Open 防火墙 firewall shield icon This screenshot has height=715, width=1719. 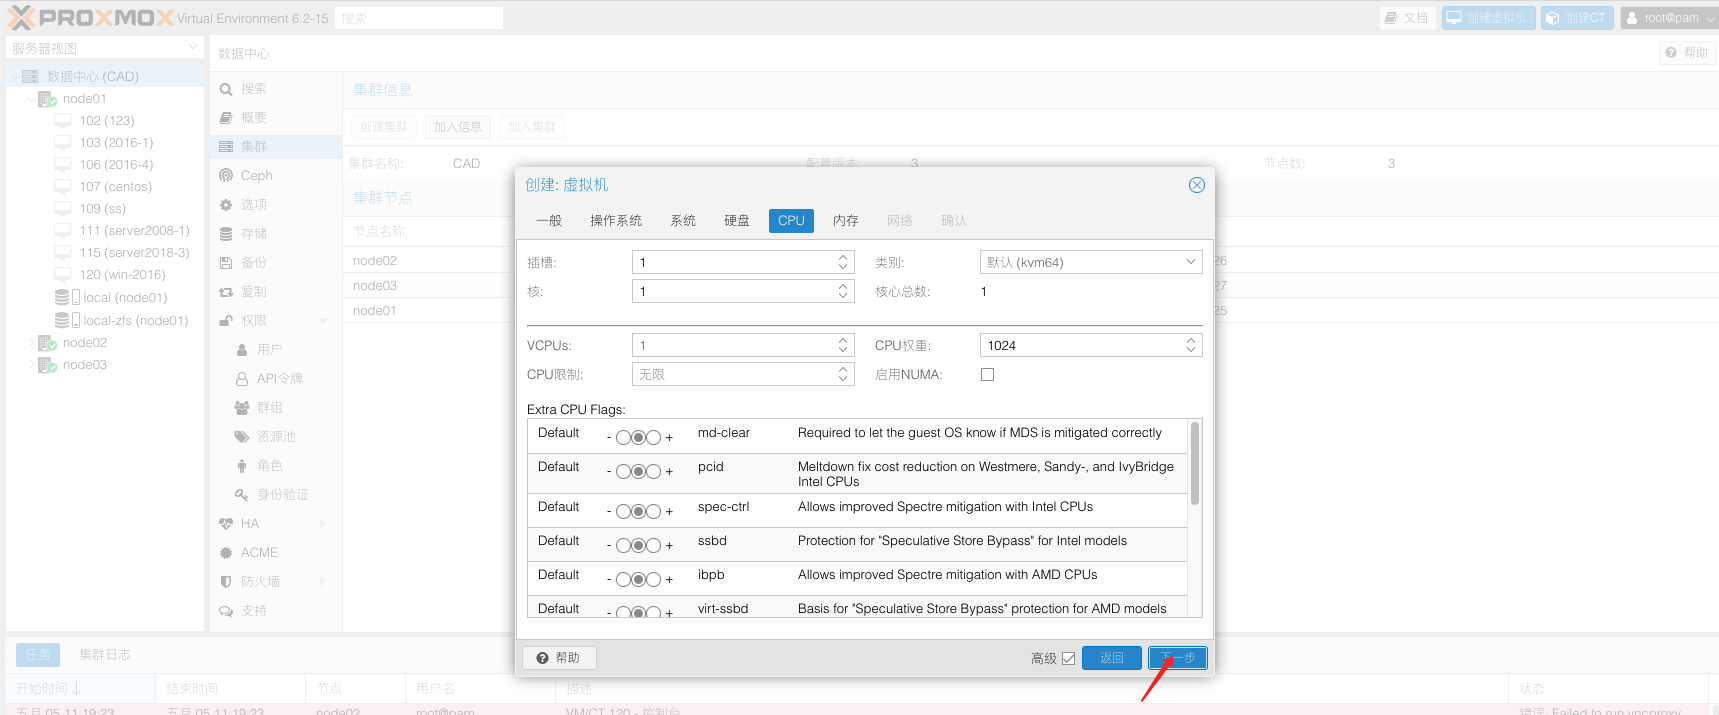click(x=226, y=582)
